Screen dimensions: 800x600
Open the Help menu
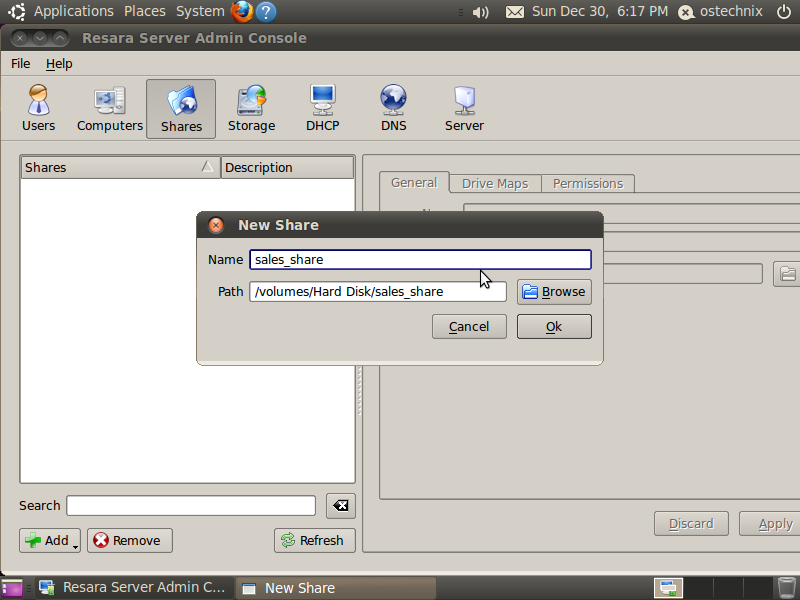[x=59, y=64]
